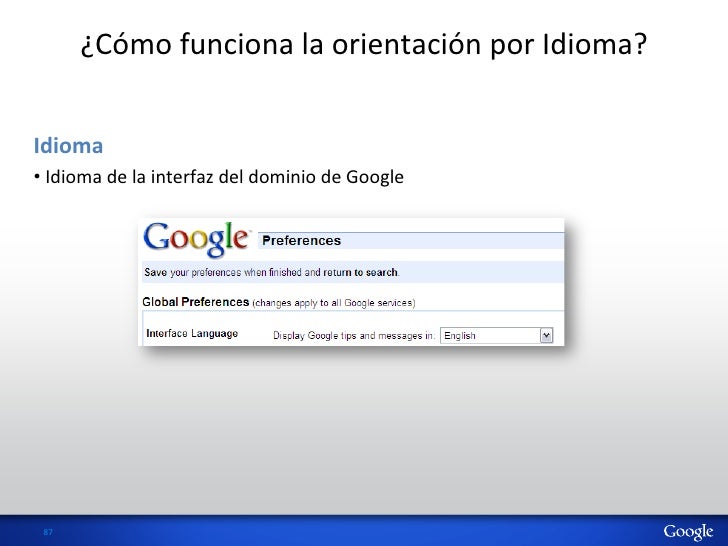Click the slide number 87
The height and width of the screenshot is (546, 728).
(x=48, y=532)
